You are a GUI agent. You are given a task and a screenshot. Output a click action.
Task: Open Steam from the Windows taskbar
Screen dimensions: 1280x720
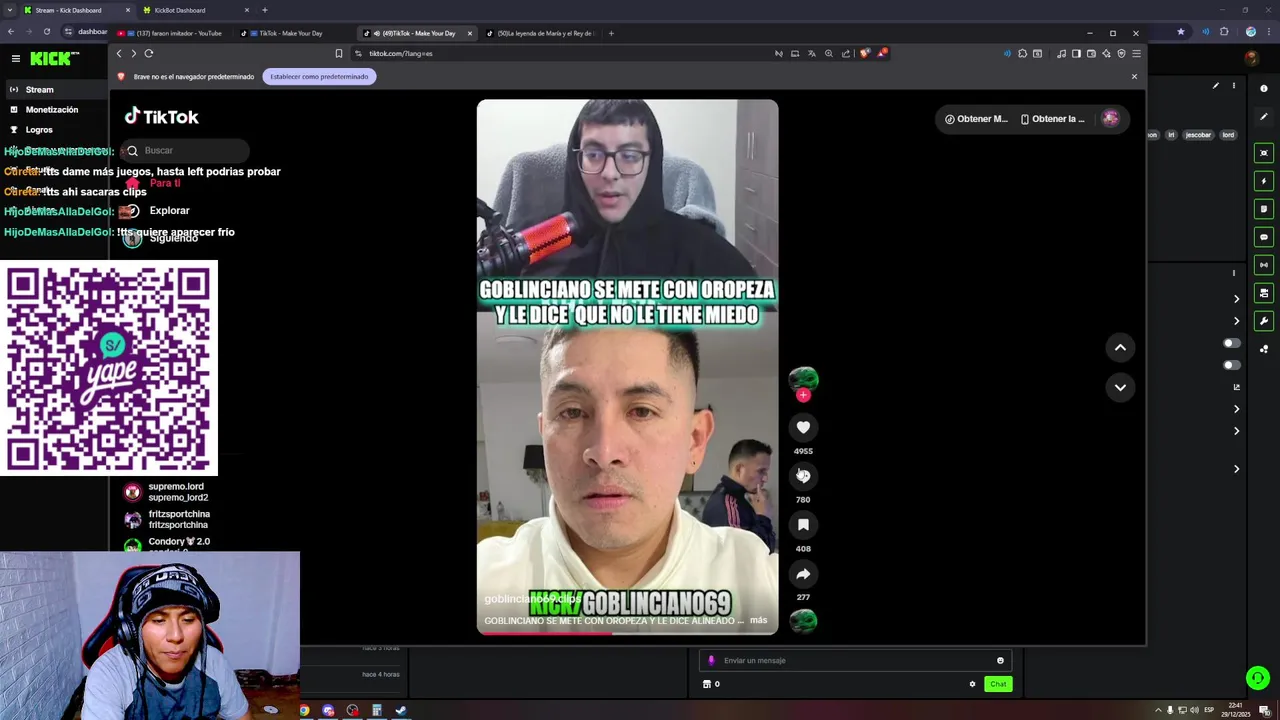tap(401, 710)
